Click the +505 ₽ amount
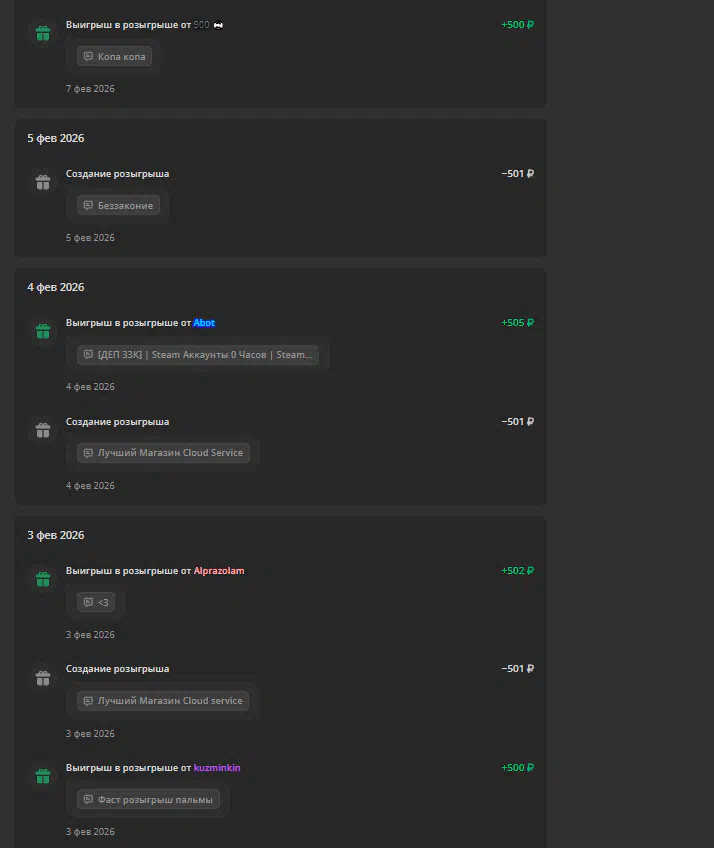This screenshot has width=714, height=848. click(517, 323)
